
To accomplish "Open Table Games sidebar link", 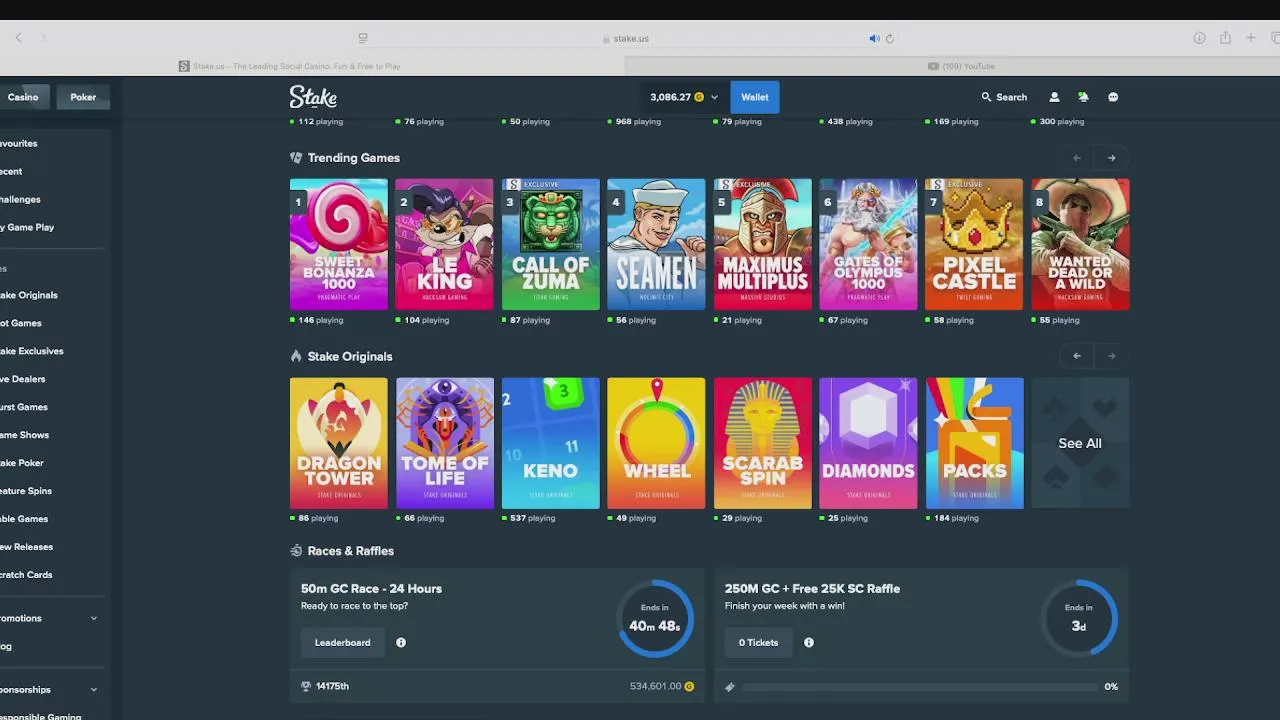I will coord(24,519).
